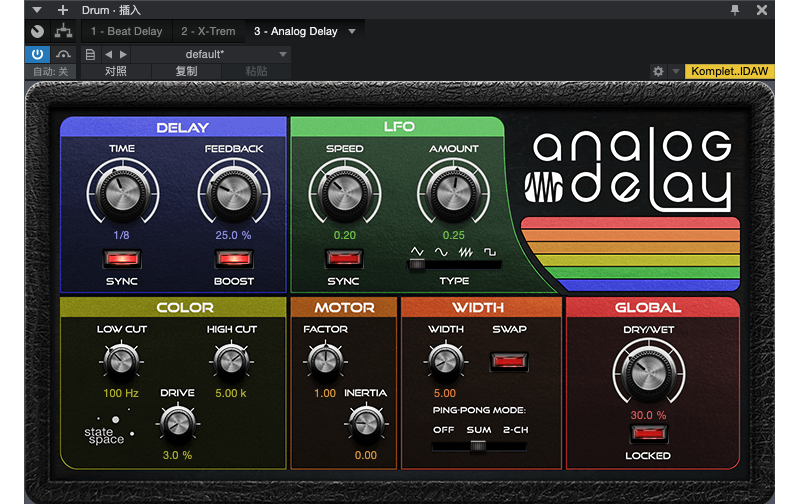Toggle the LOCKED red button
Viewport: 800px width, 504px height.
tap(648, 434)
